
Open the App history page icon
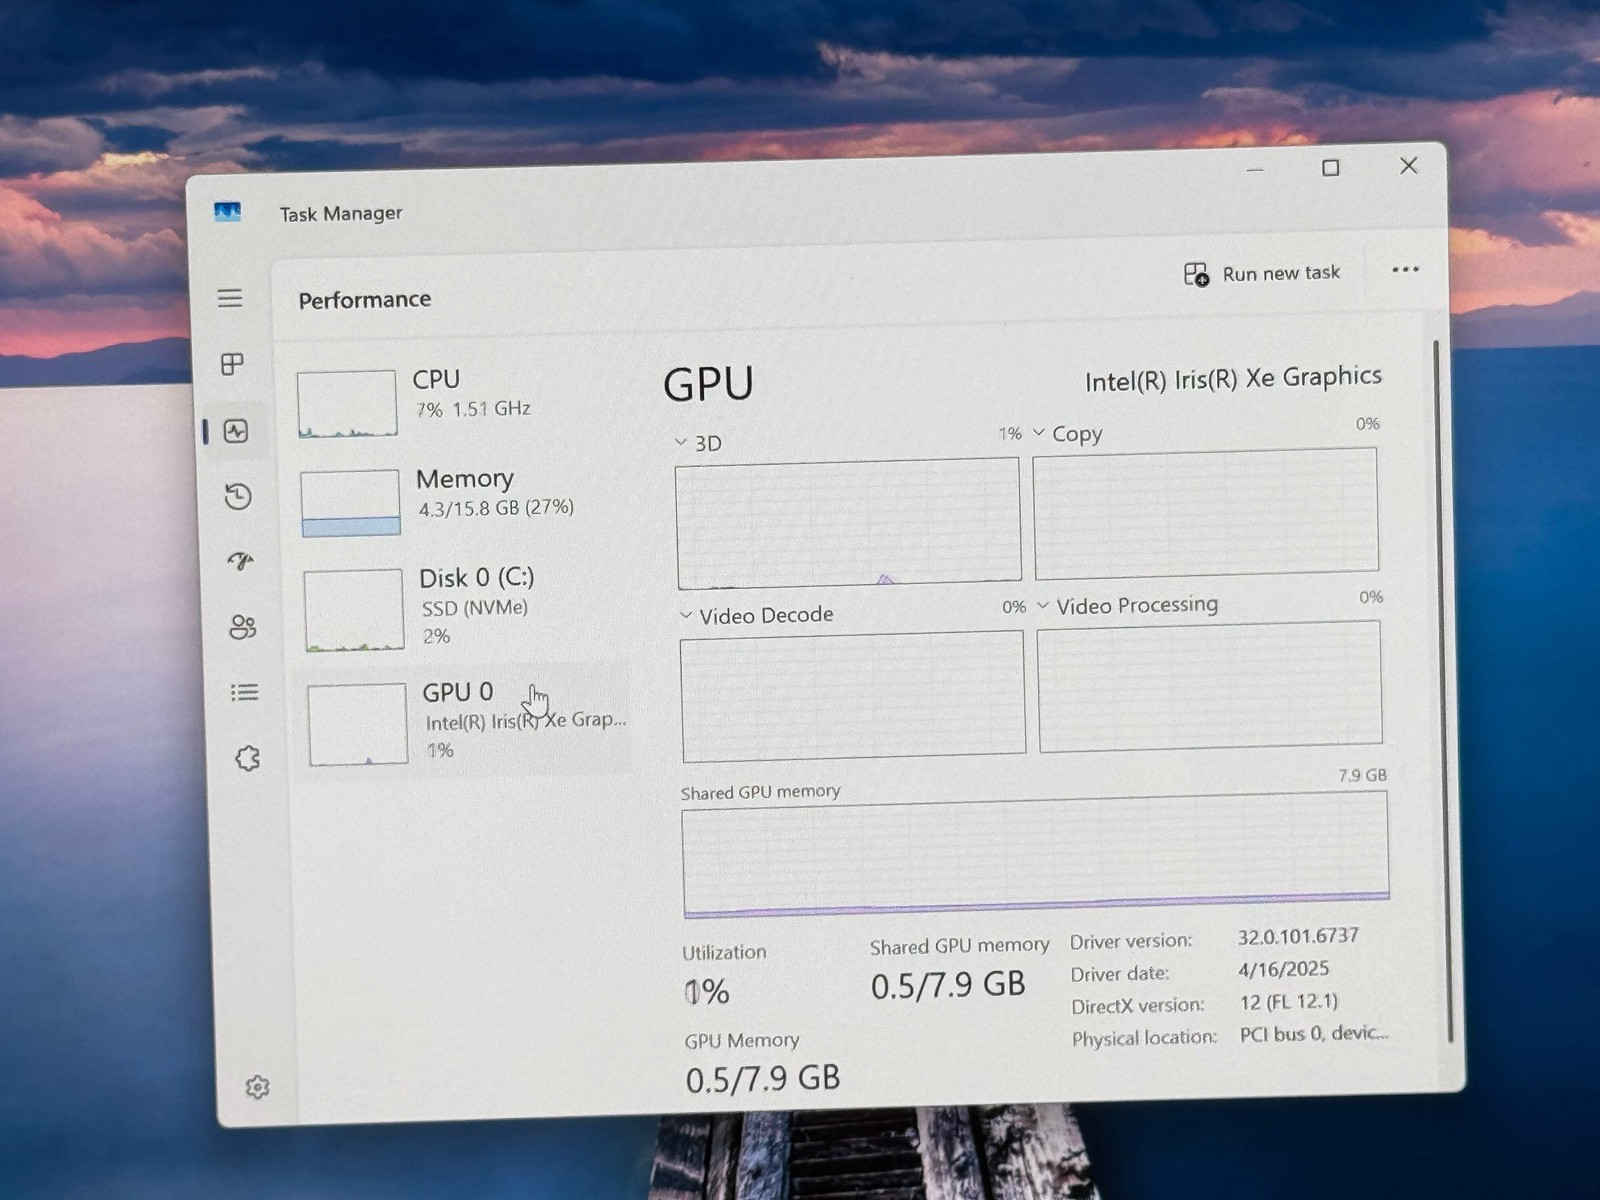pos(238,496)
